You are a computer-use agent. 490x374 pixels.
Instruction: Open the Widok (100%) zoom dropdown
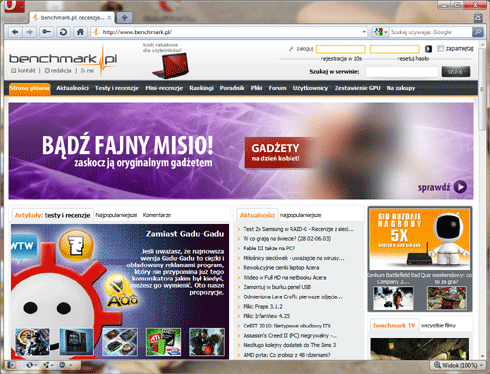(x=459, y=365)
